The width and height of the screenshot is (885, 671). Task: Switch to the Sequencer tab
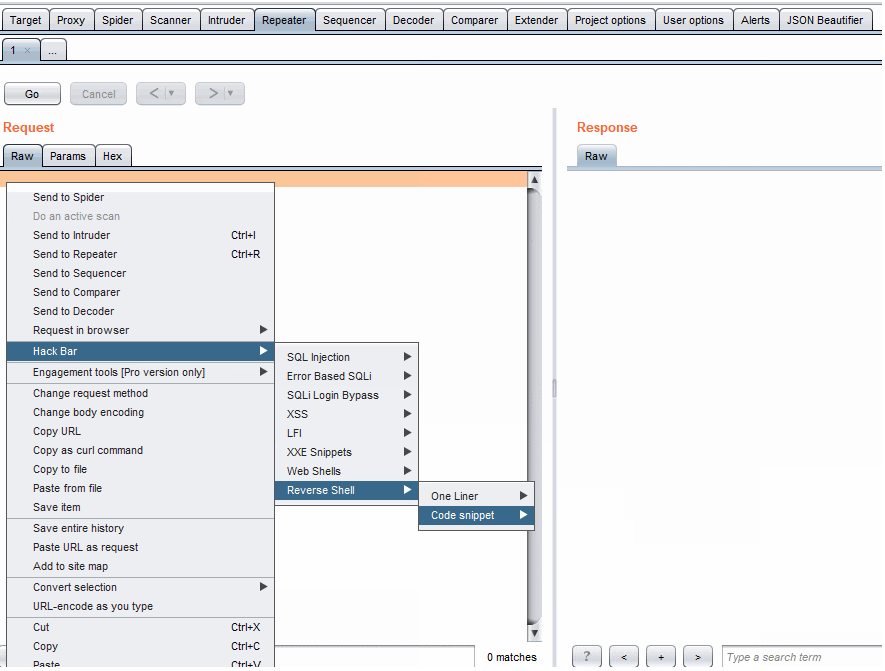pos(349,20)
